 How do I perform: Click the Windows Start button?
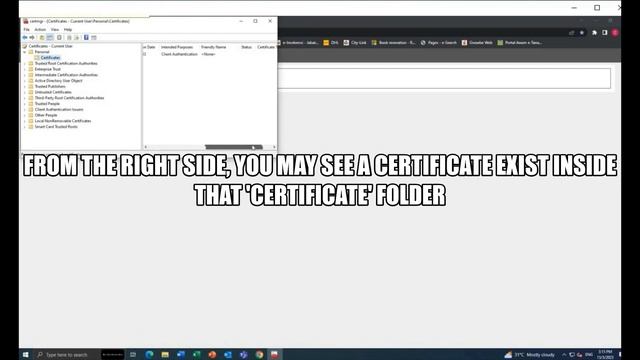tap(26, 355)
